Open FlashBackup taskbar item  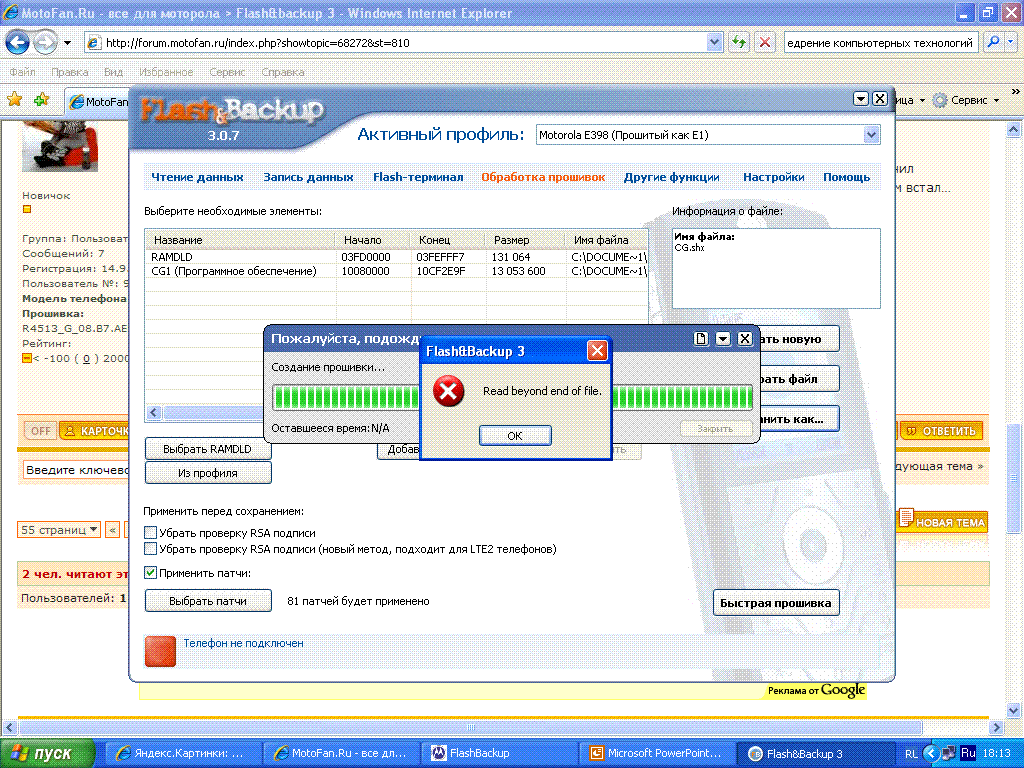tap(500, 753)
